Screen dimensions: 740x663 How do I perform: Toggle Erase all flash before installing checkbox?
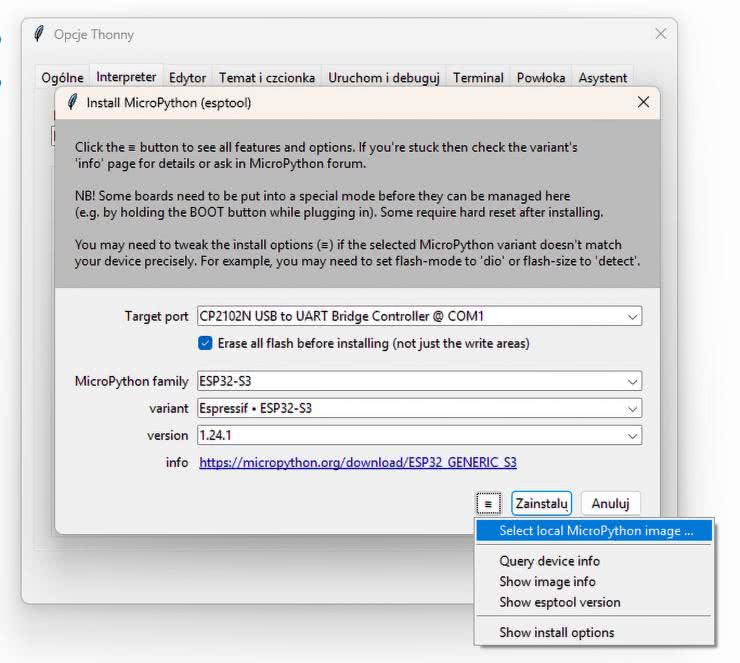[206, 343]
